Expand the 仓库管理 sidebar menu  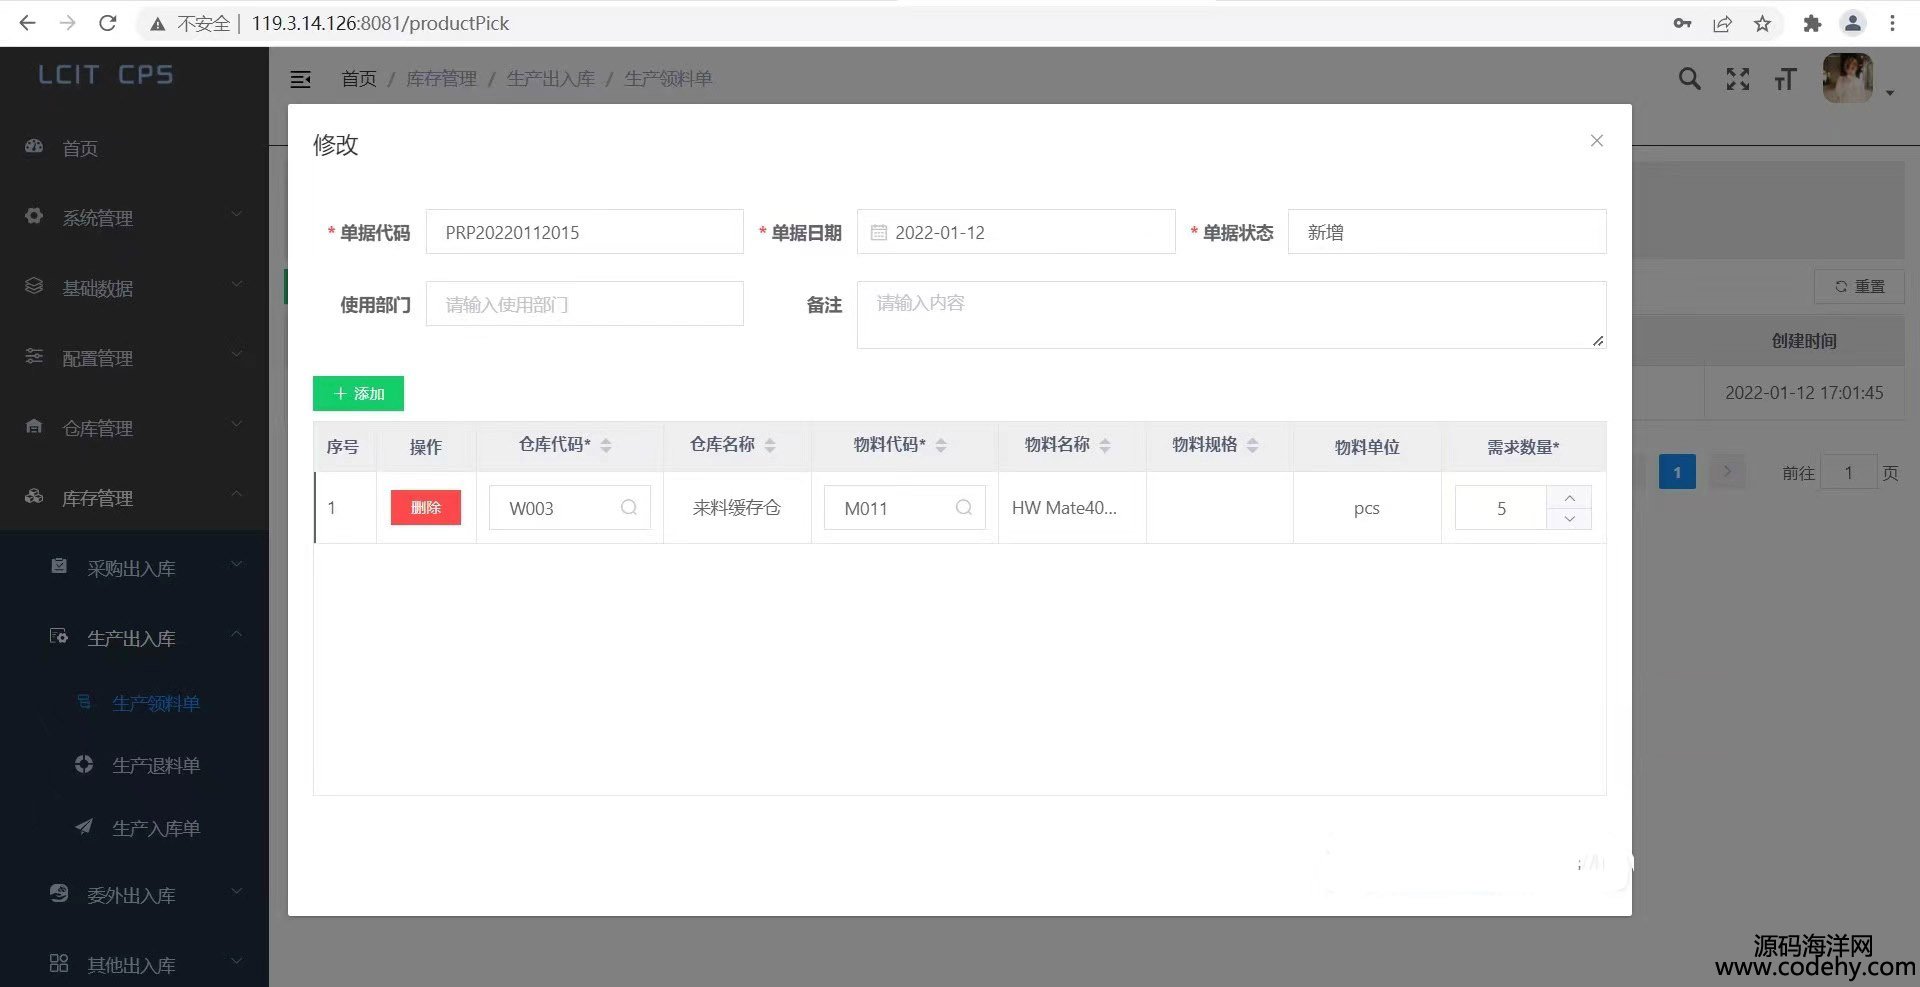pos(134,427)
